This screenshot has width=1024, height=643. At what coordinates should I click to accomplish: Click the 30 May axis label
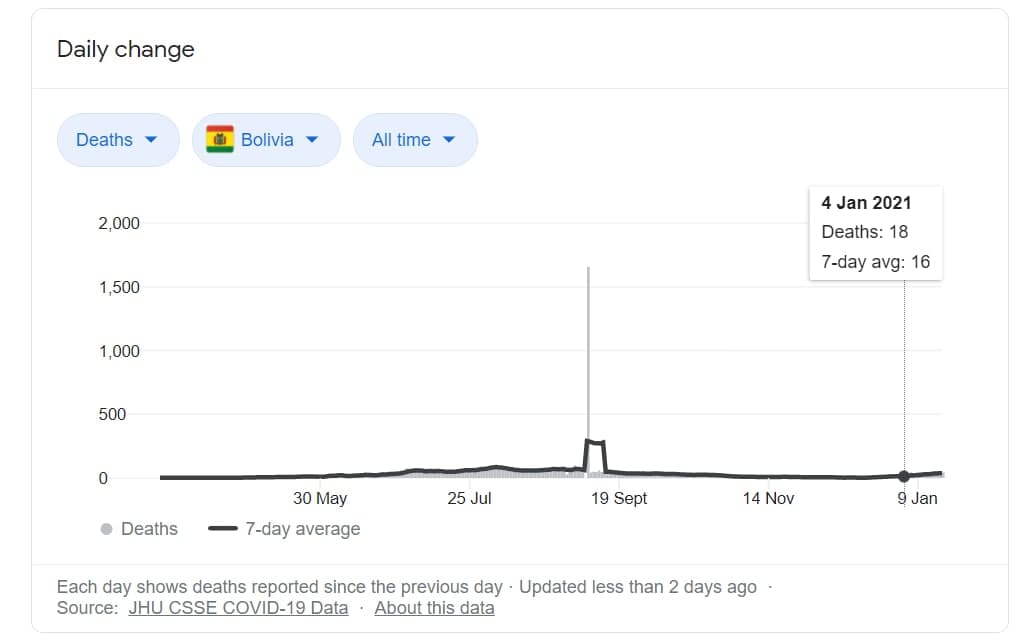(x=320, y=498)
